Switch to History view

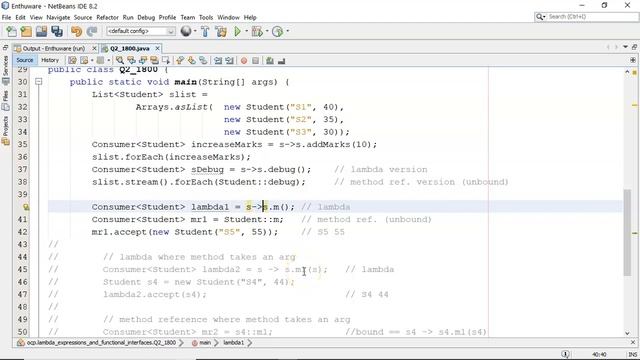click(x=50, y=60)
